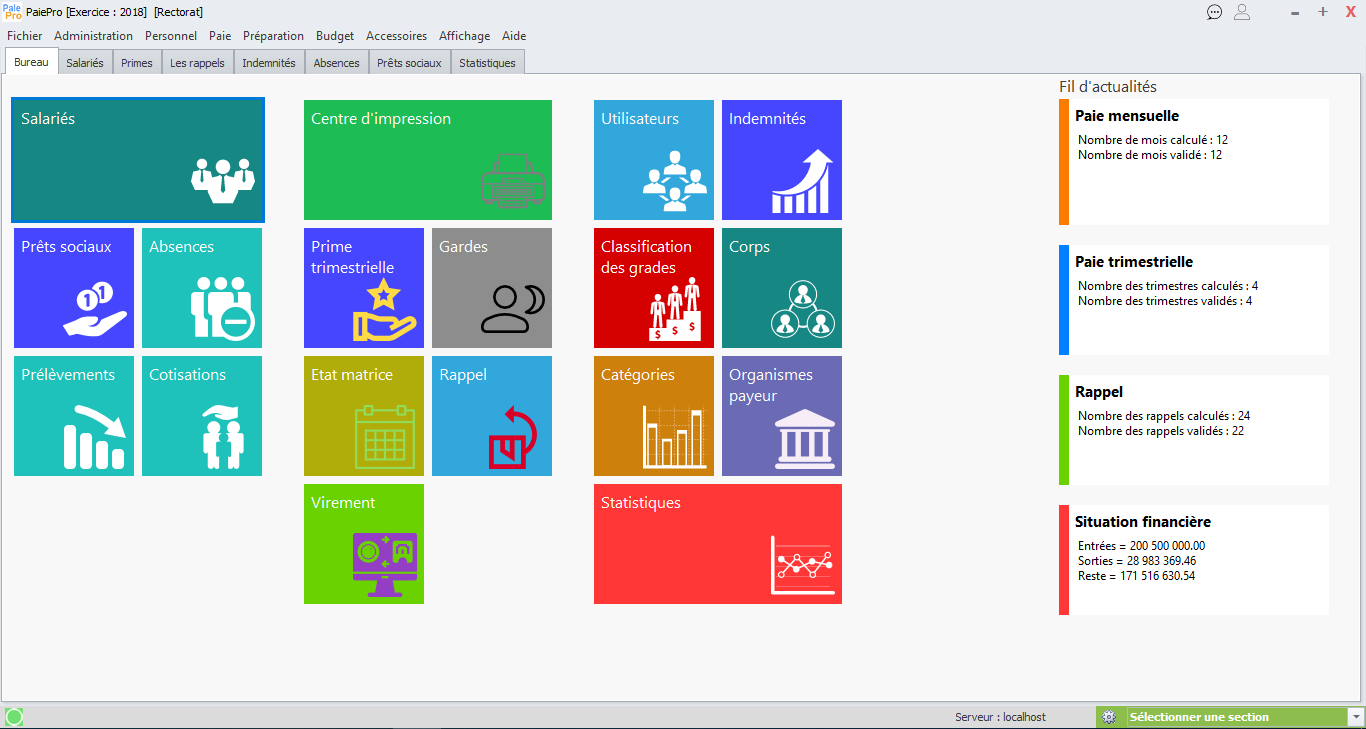Screen dimensions: 1366x729
Task: Open the Prime trimestrielle tile
Action: [364, 288]
